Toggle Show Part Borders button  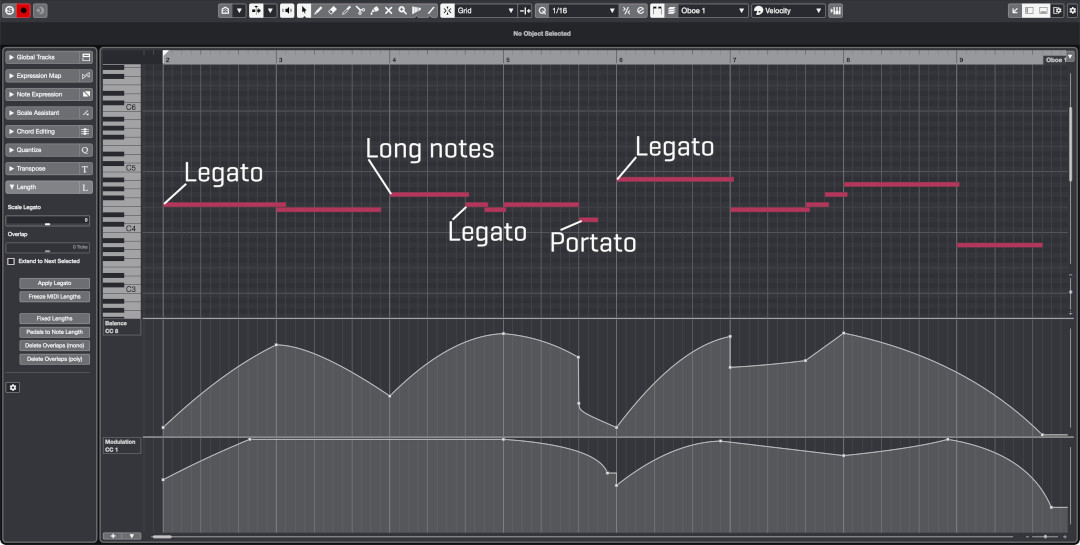click(x=657, y=11)
